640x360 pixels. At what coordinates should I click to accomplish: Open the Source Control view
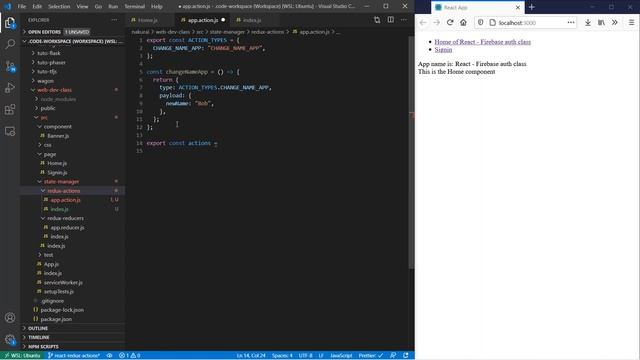pyautogui.click(x=10, y=66)
